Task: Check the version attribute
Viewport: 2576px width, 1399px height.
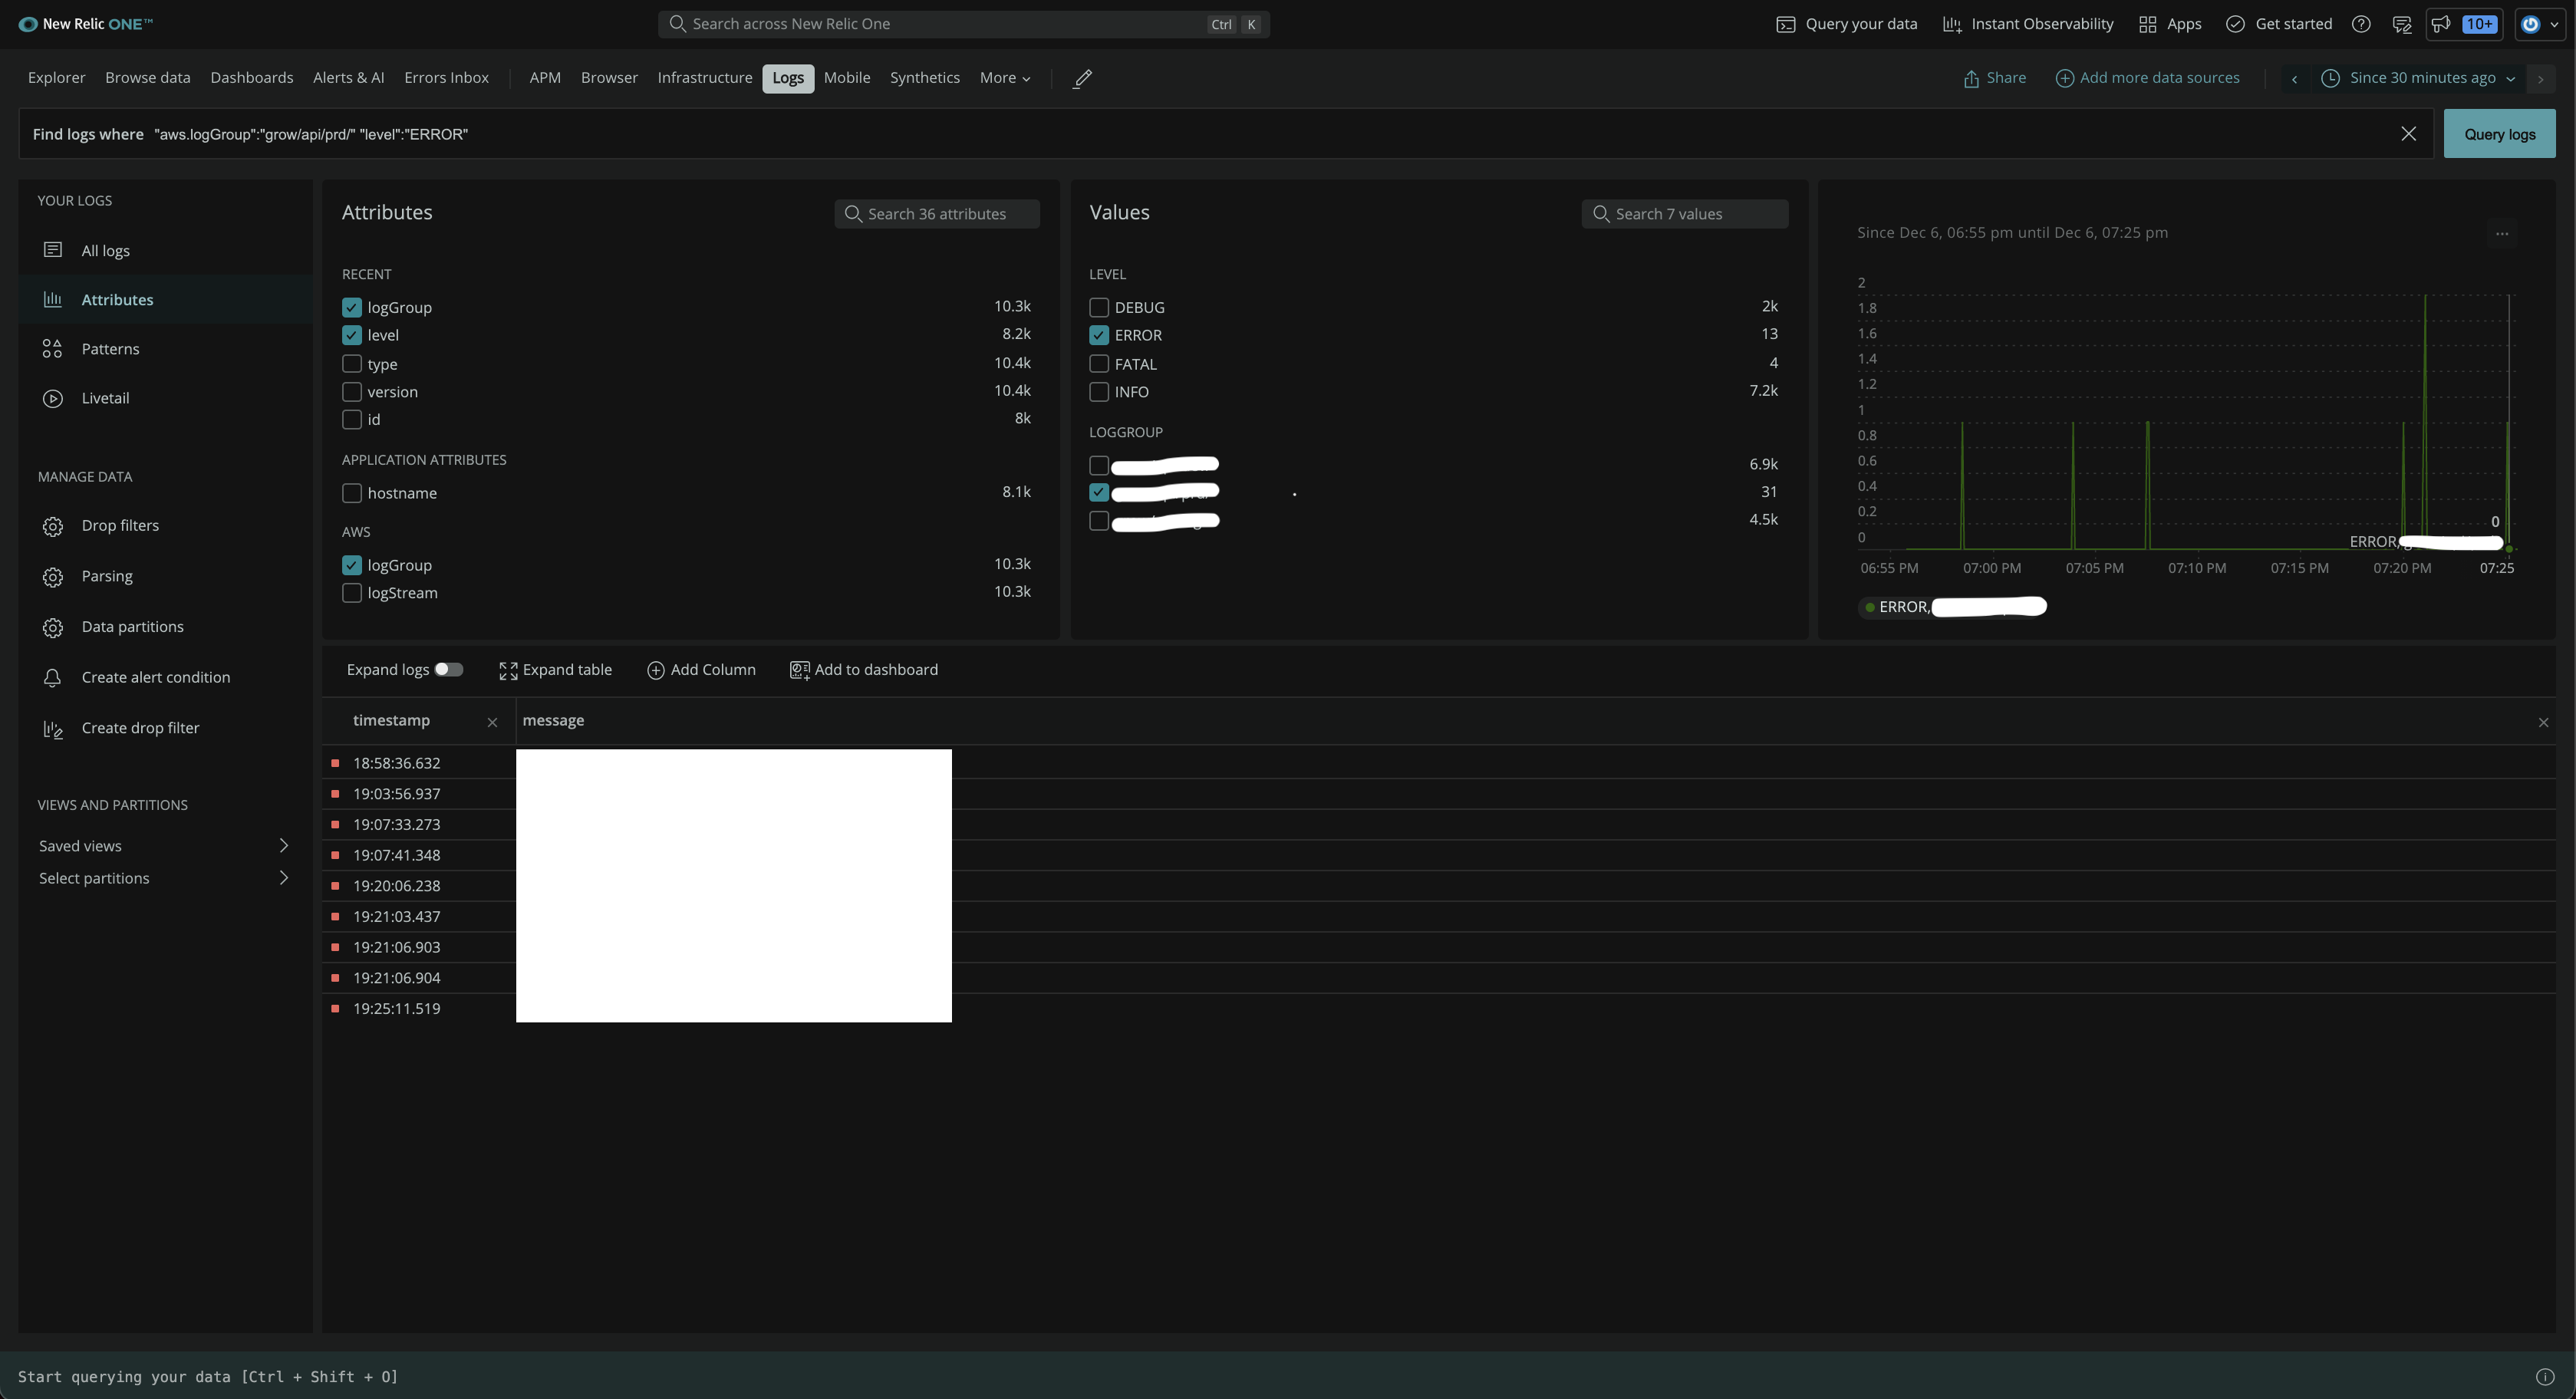Action: pyautogui.click(x=352, y=392)
